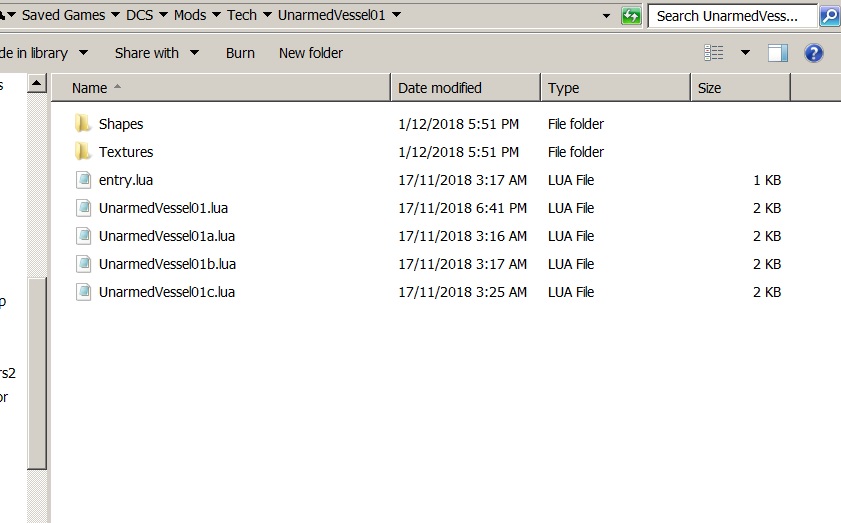Click the green refresh button in address bar
The image size is (841, 523).
click(631, 16)
